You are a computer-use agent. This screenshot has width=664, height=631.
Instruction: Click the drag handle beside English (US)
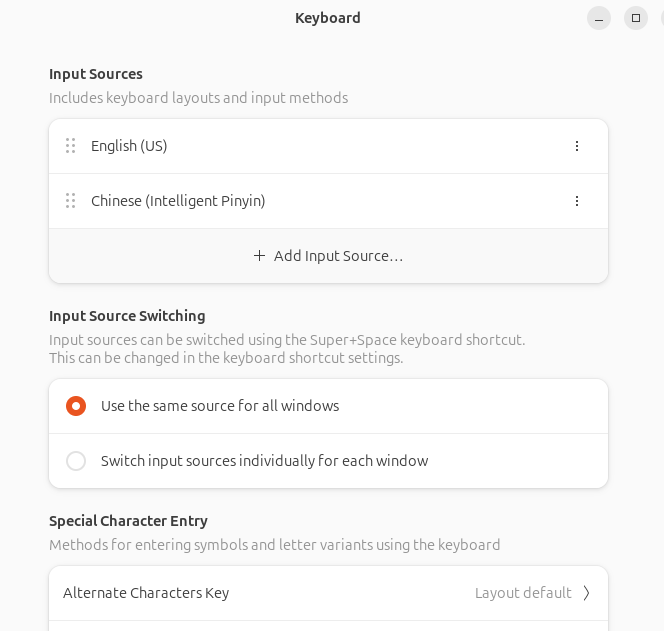pos(71,146)
